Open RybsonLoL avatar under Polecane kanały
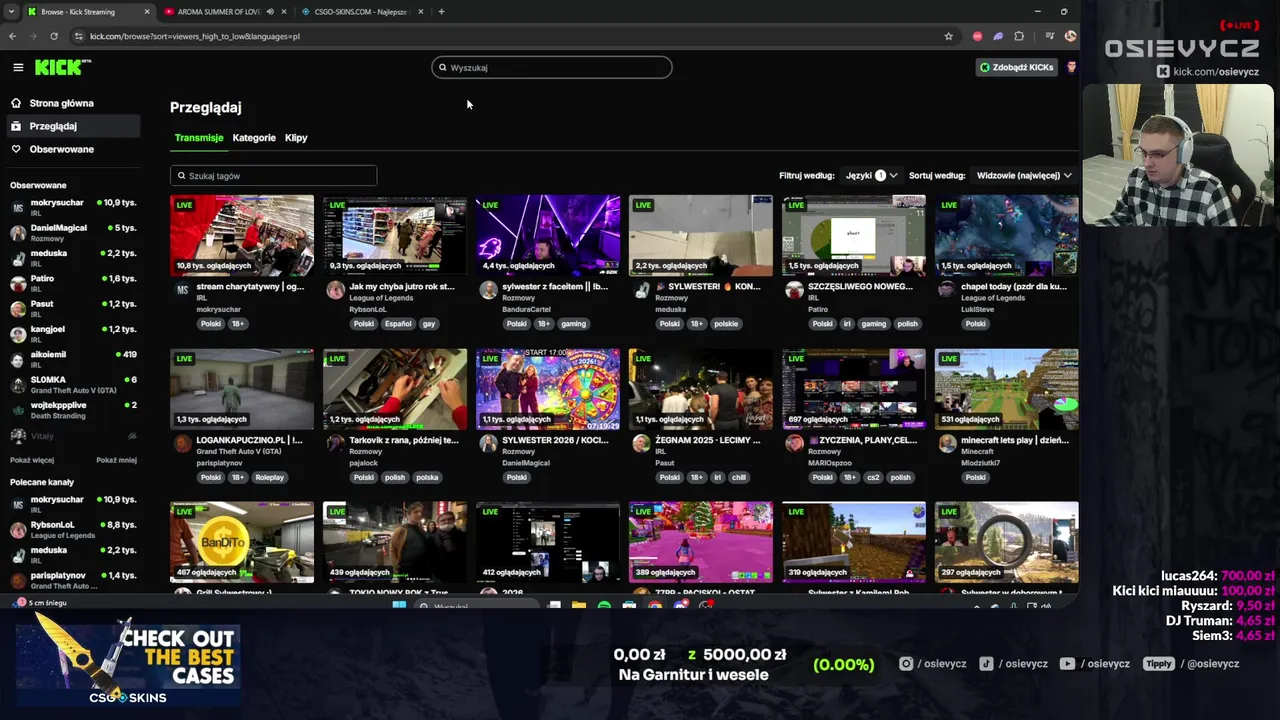Viewport: 1280px width, 720px height. point(18,530)
